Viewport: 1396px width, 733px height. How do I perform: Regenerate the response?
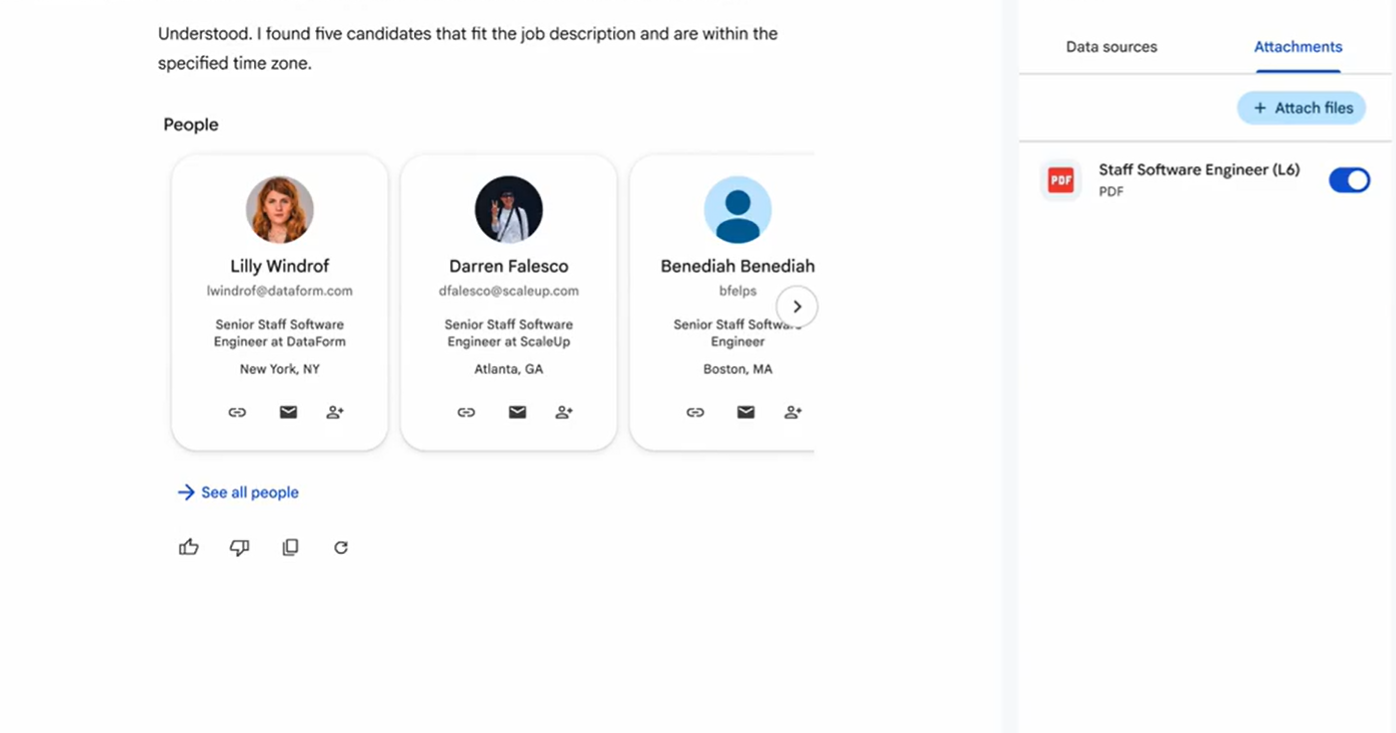tap(341, 547)
